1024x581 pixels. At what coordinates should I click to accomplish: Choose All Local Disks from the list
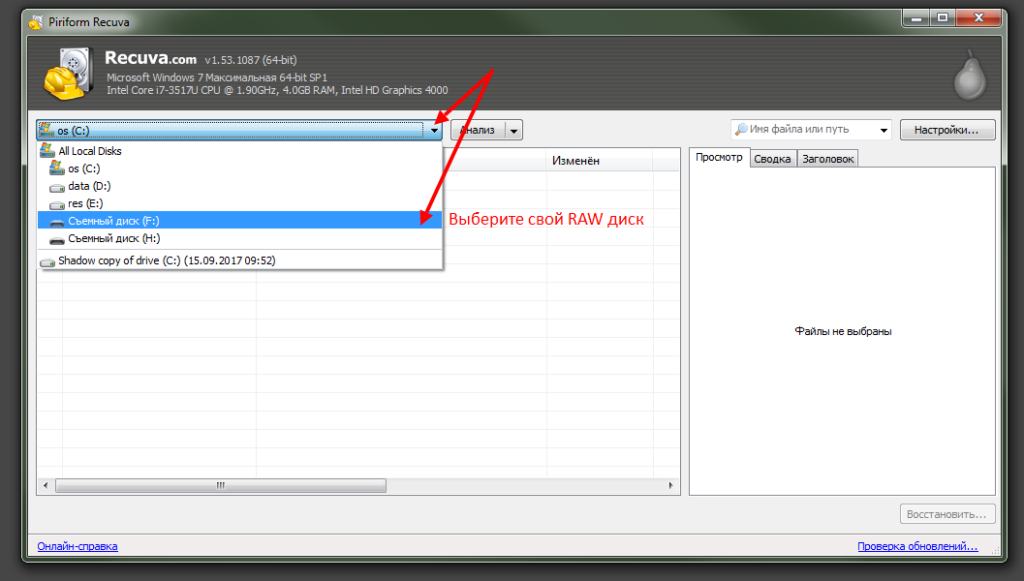tap(240, 151)
